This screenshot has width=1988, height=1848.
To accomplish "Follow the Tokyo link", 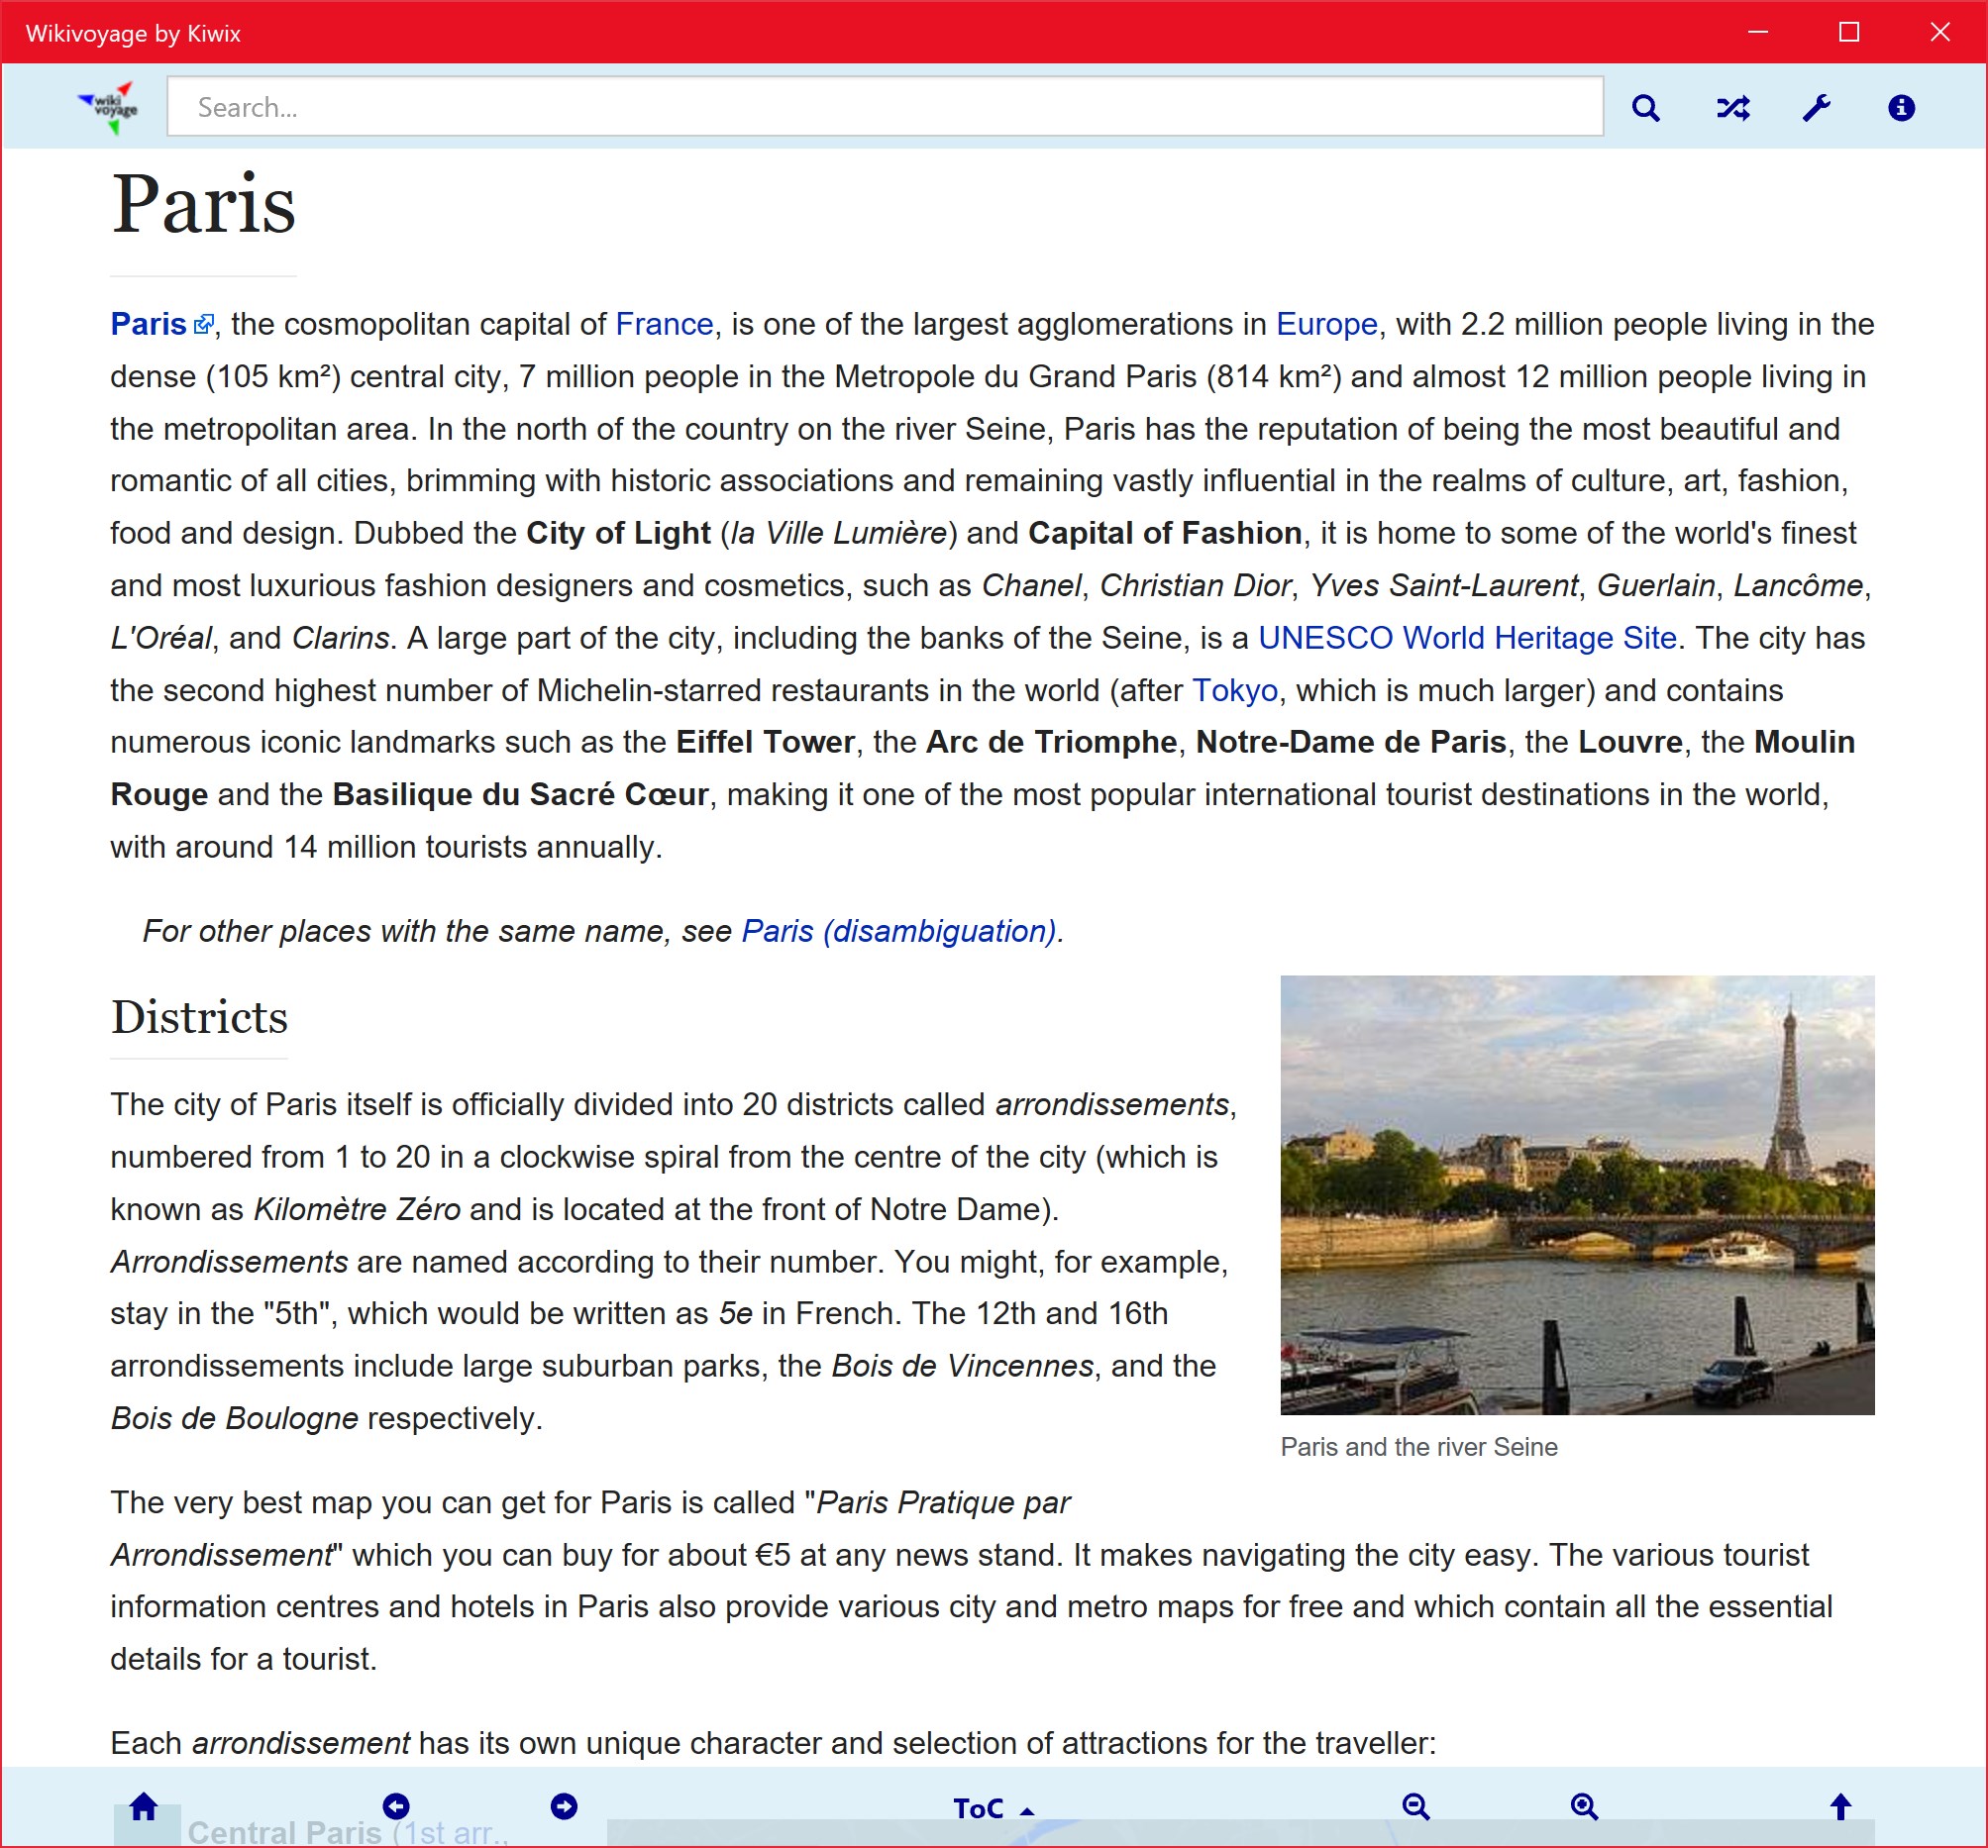I will (x=1234, y=690).
